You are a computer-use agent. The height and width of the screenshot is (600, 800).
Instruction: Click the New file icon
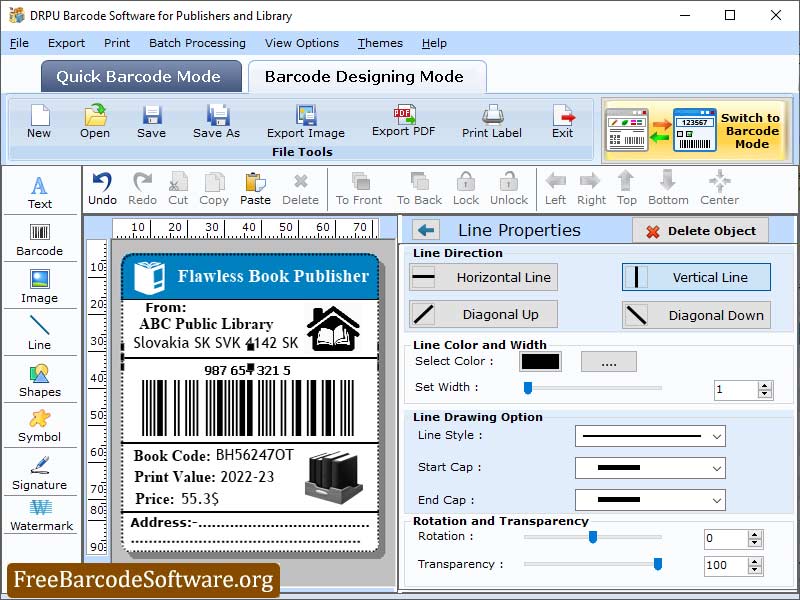39,121
